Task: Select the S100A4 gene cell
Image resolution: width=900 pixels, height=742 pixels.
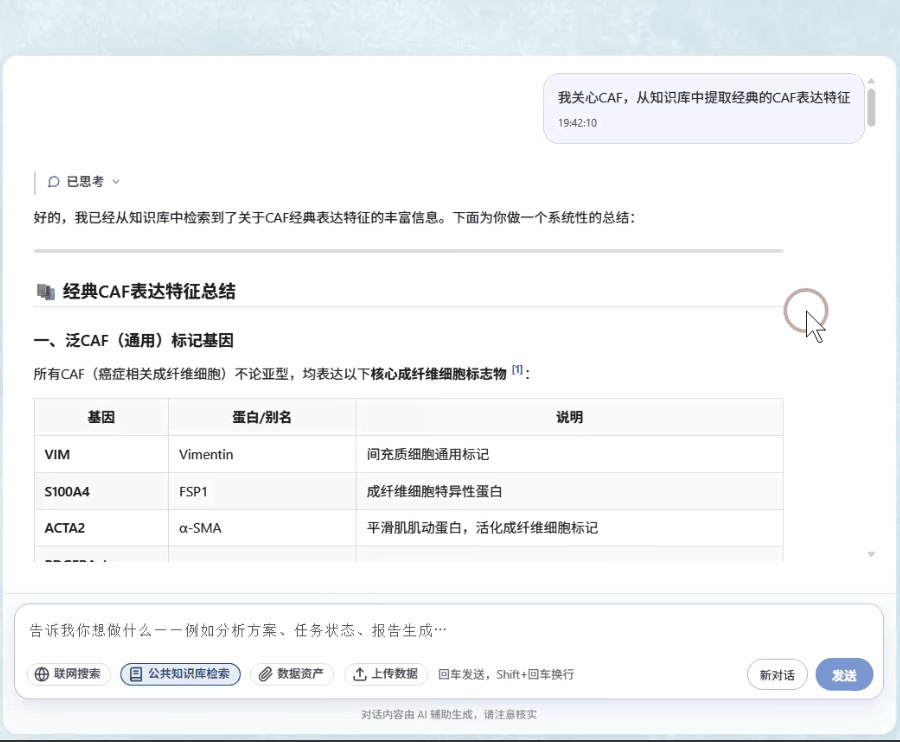Action: 102,491
